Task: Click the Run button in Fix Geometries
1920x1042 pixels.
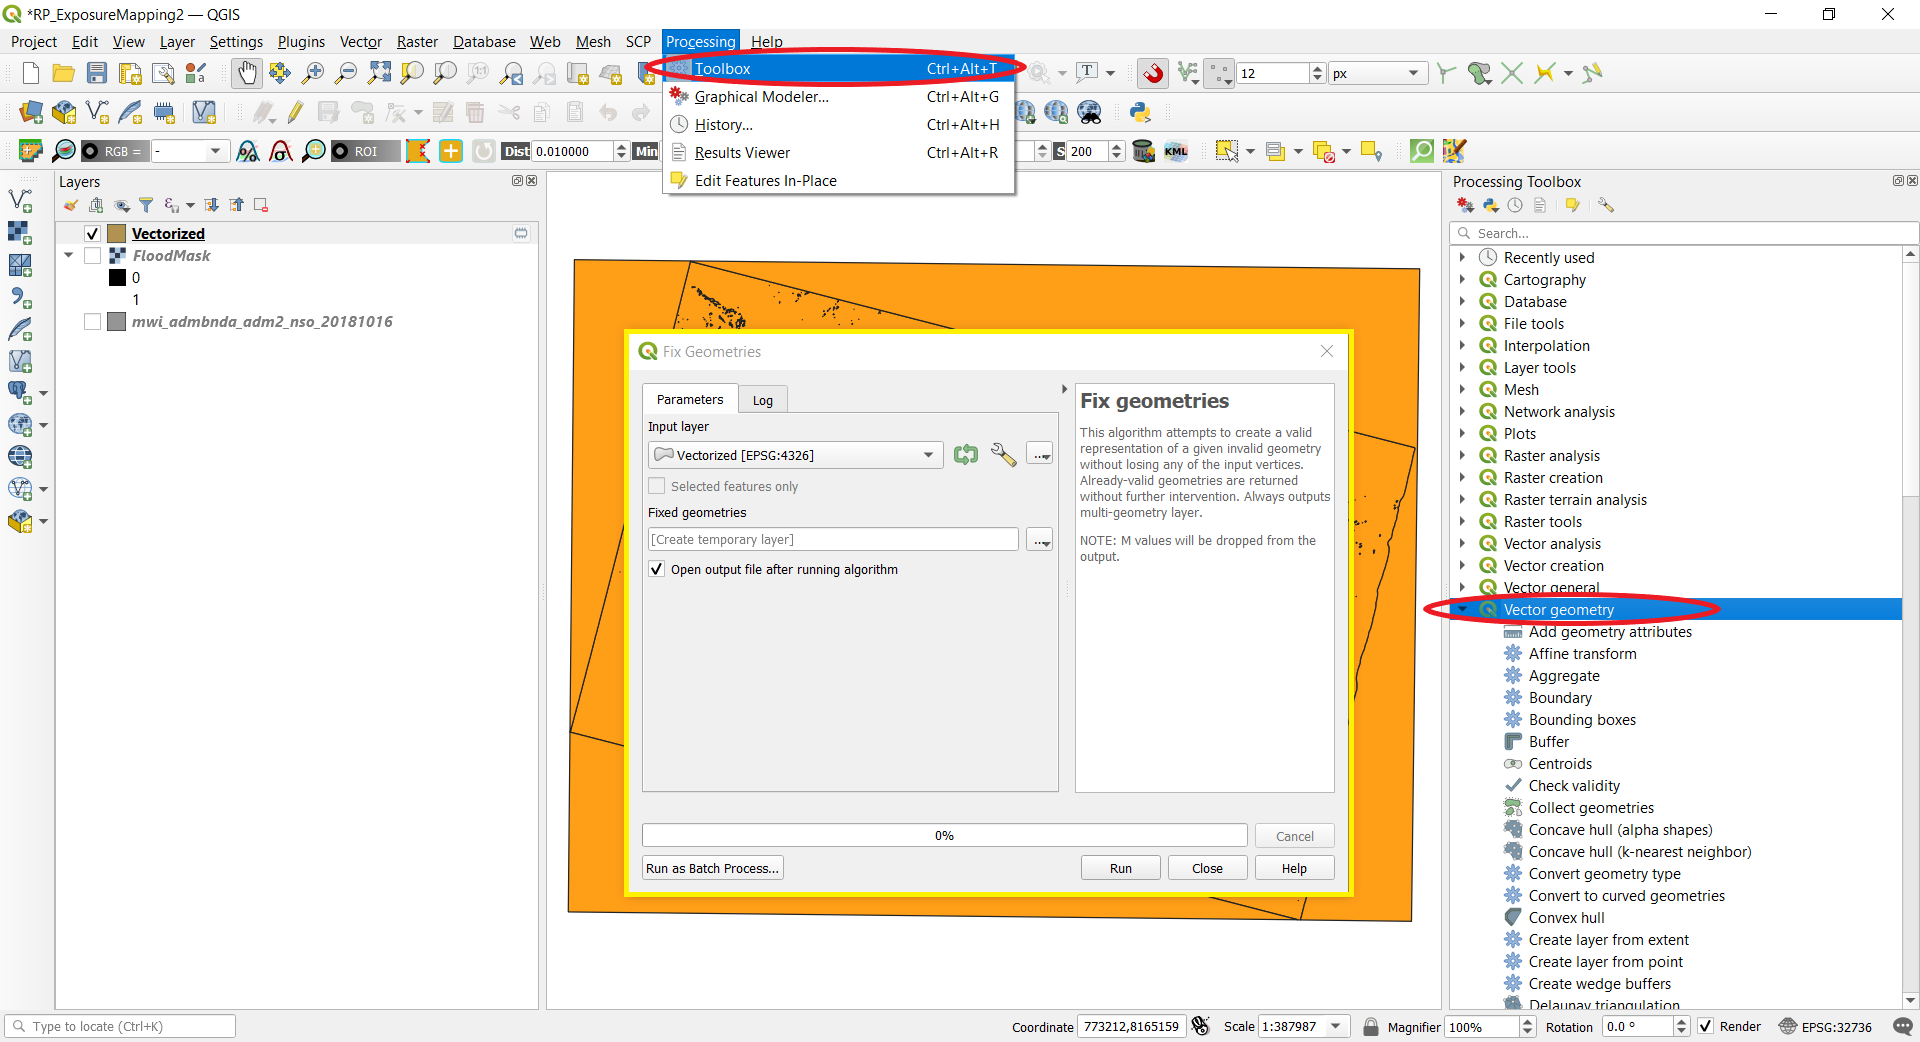Action: tap(1119, 868)
